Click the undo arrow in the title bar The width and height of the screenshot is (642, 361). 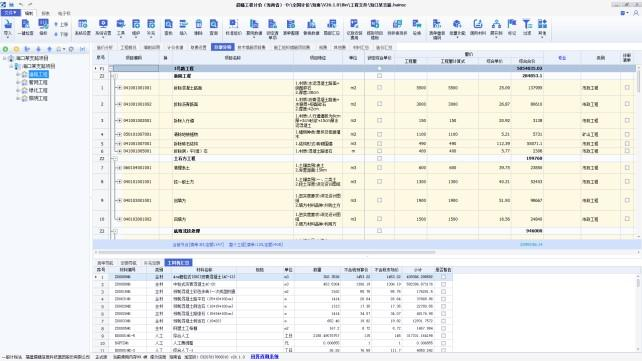point(21,5)
